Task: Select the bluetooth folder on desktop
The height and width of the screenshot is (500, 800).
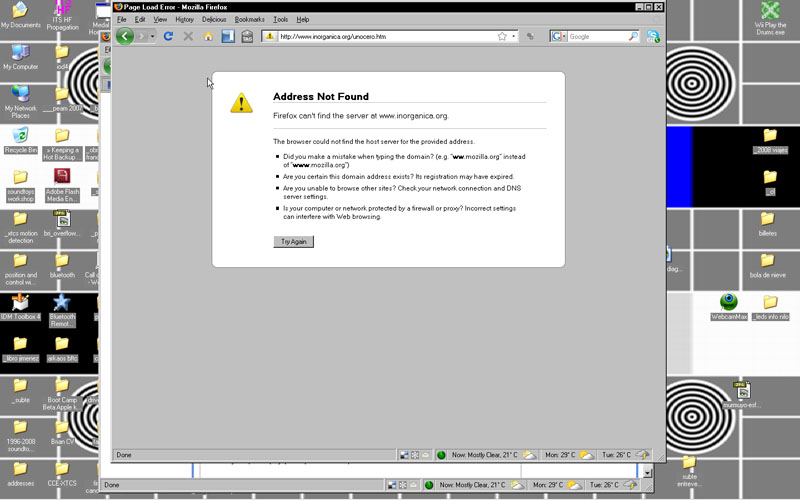Action: pos(62,266)
